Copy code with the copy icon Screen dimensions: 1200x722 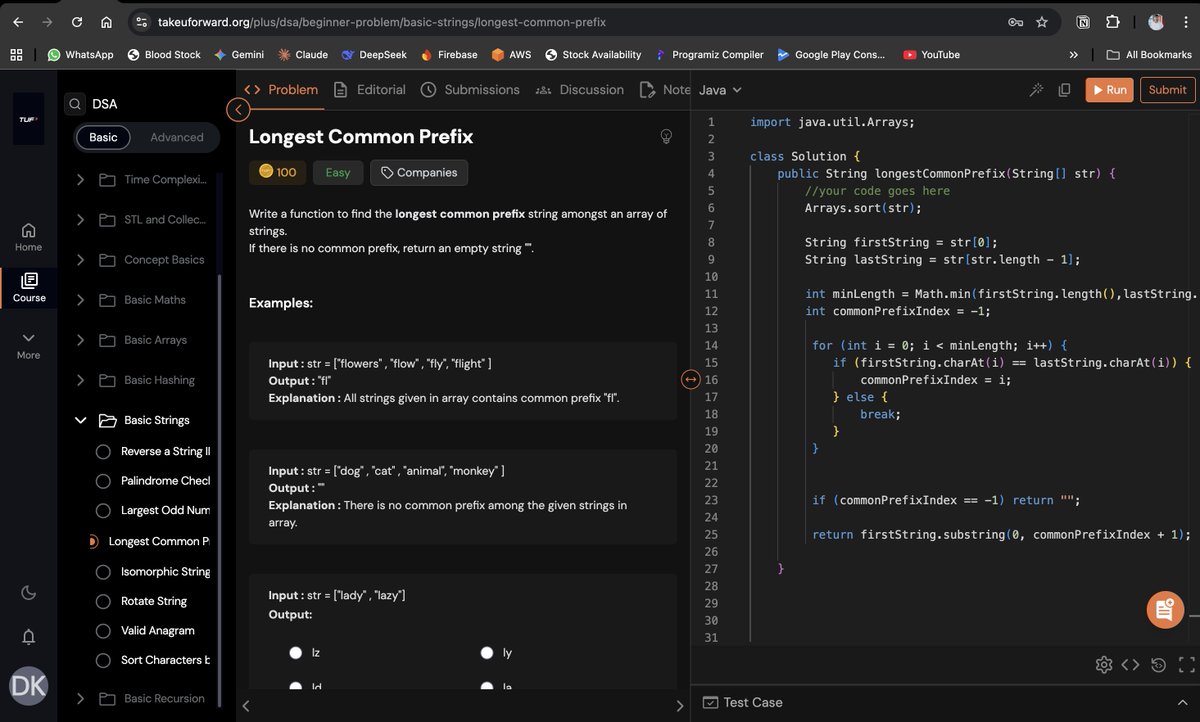pos(1064,90)
